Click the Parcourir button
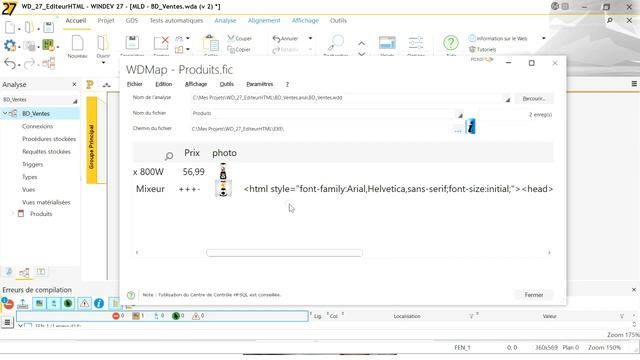 coord(534,98)
